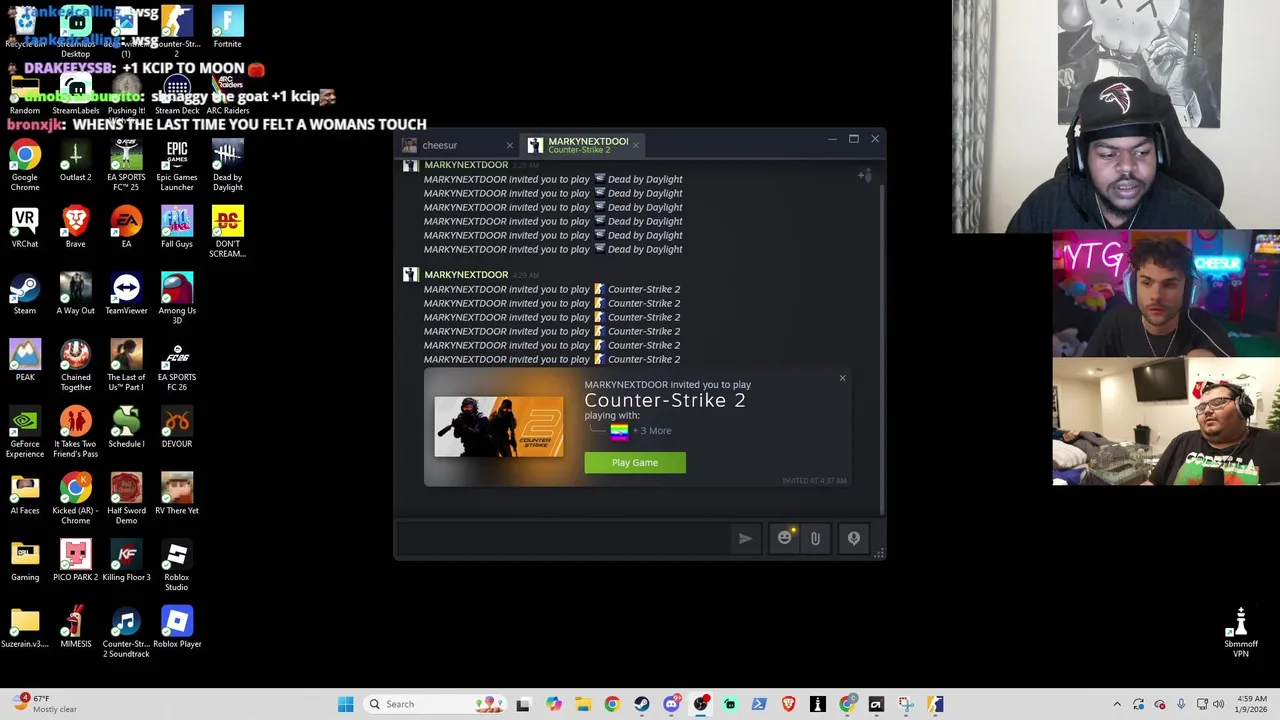Open the Fall Guys desktop shortcut
The width and height of the screenshot is (1280, 720).
177,227
